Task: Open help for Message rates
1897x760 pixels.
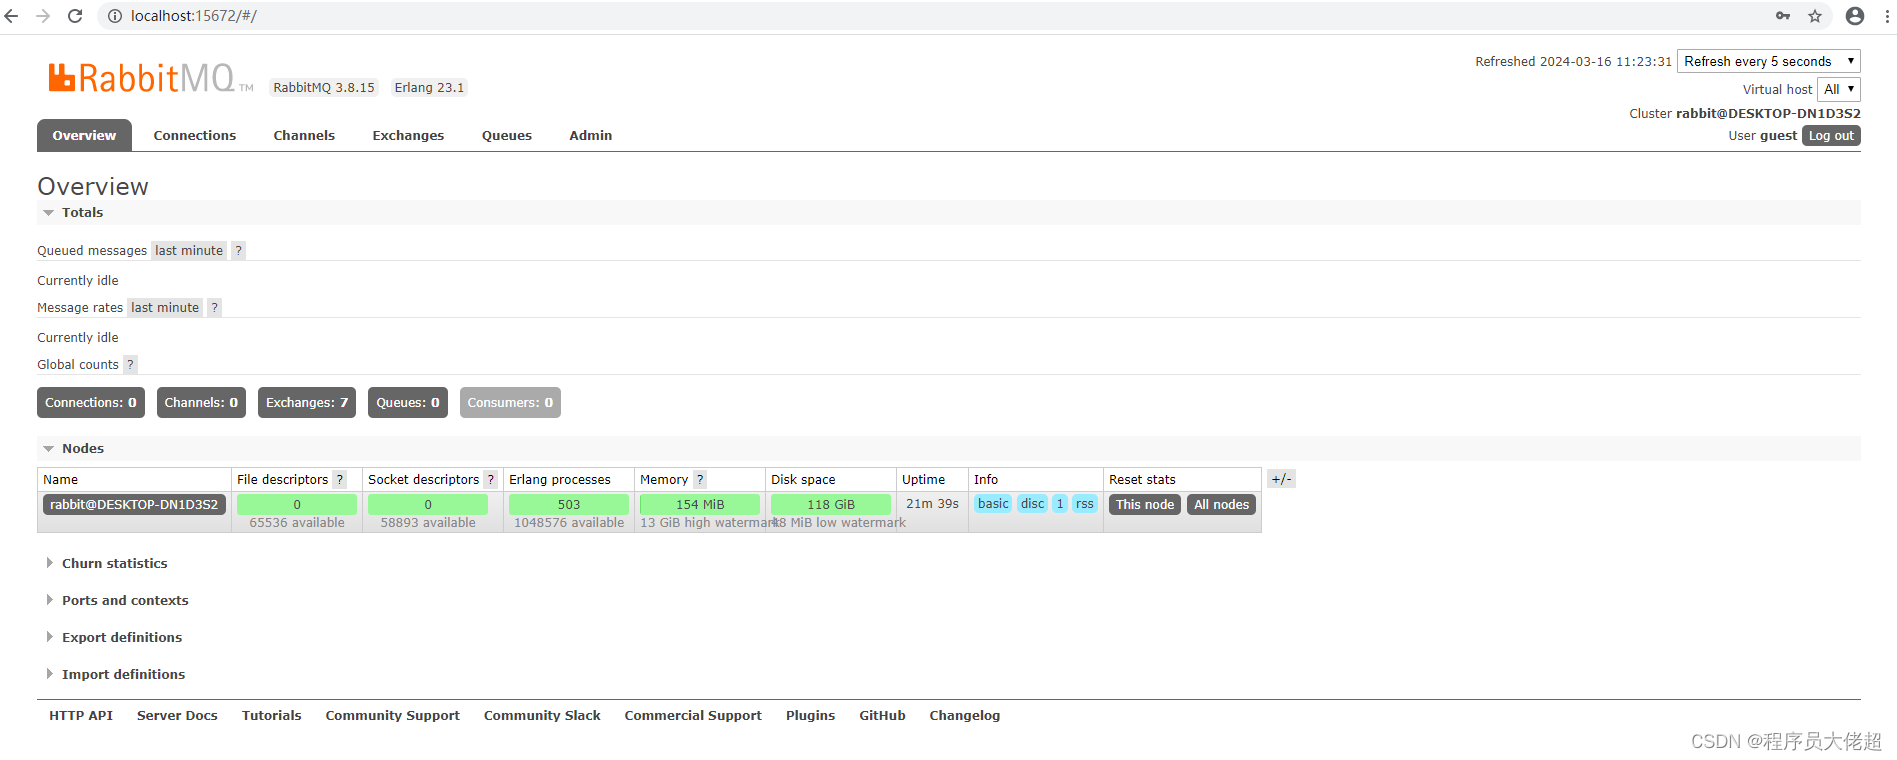Action: click(x=214, y=308)
